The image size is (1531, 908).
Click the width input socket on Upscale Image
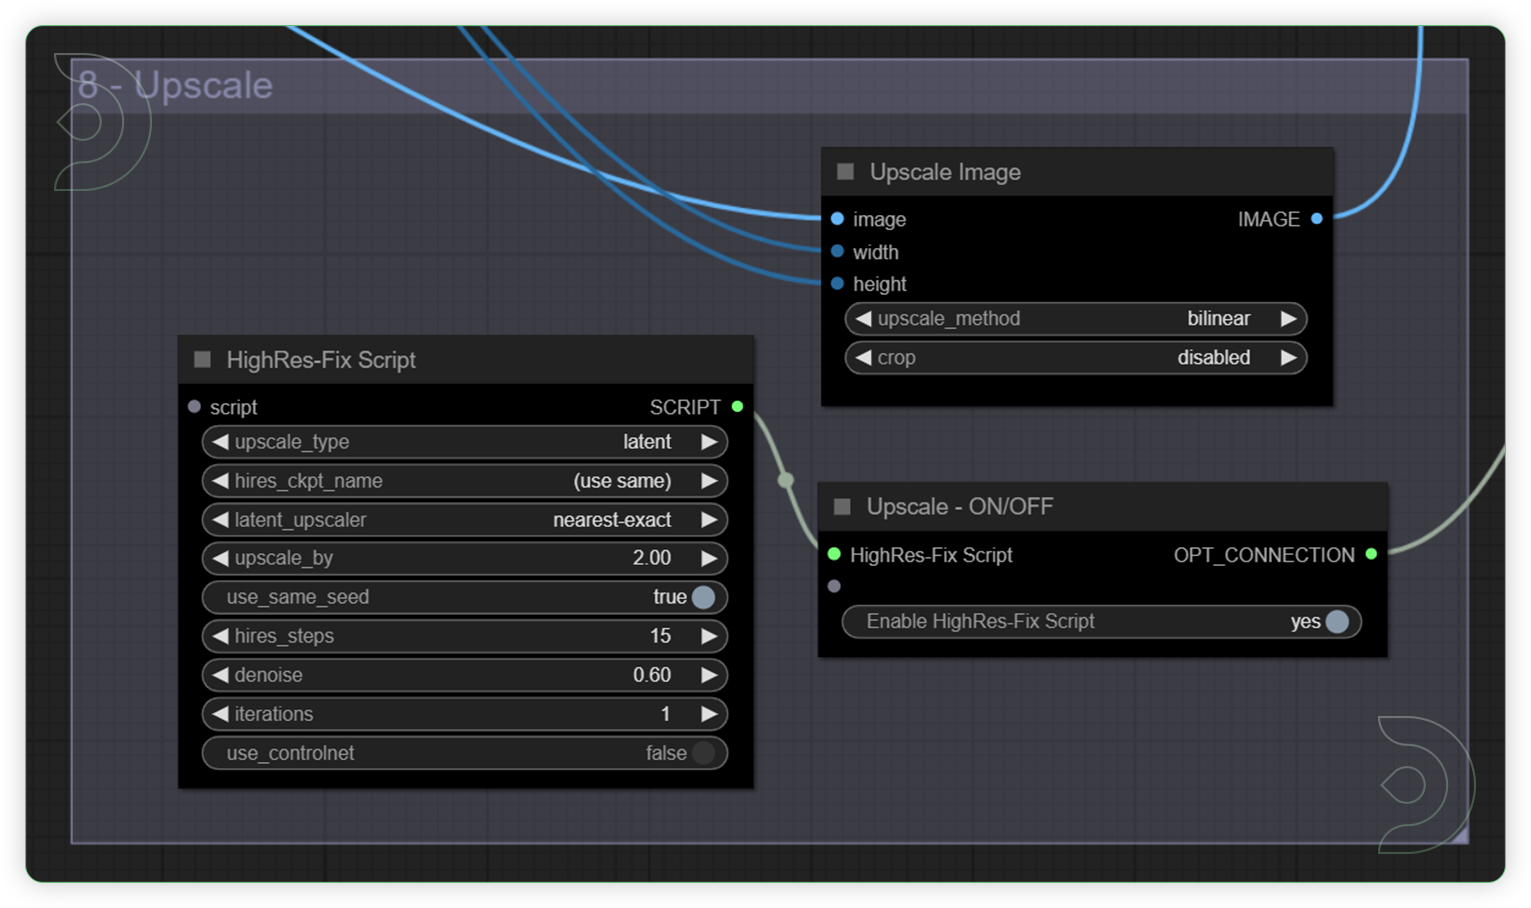point(837,251)
